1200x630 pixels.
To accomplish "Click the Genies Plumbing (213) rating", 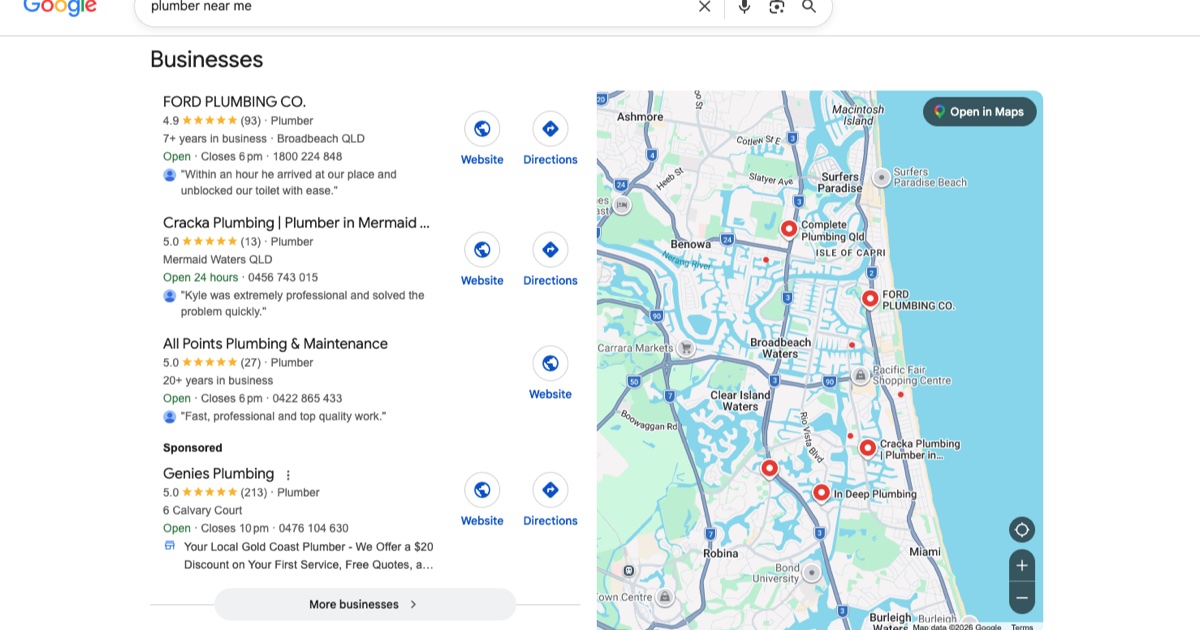I will [x=215, y=492].
